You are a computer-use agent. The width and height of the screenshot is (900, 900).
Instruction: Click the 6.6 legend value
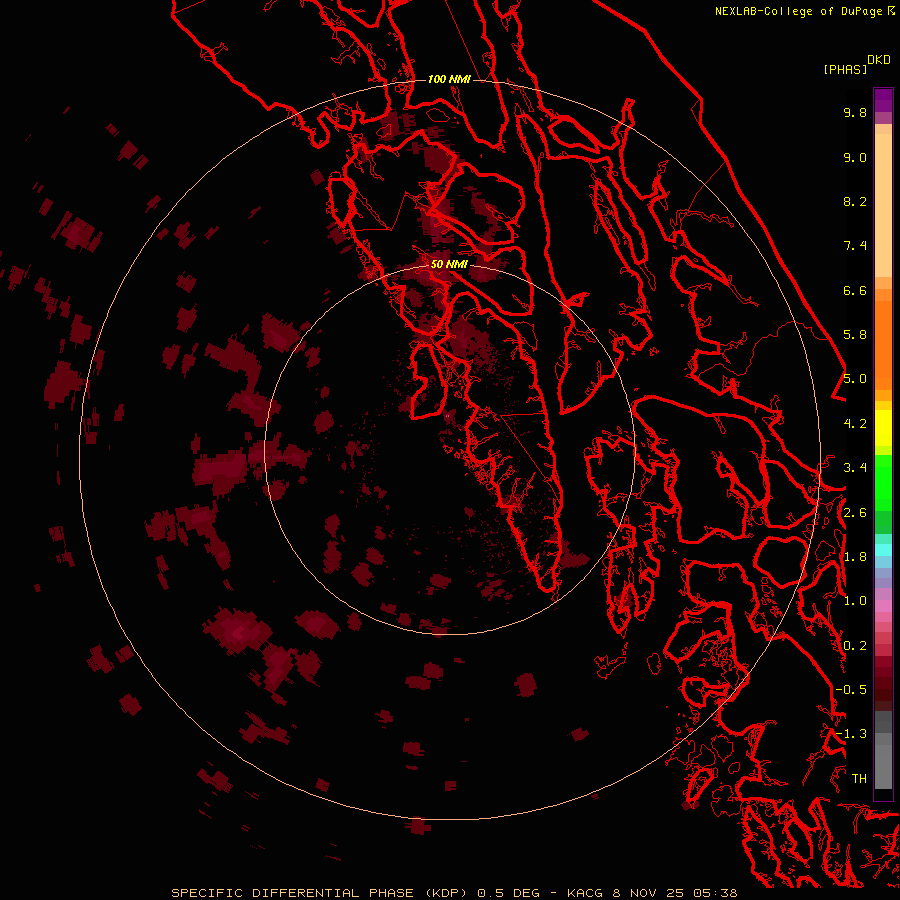855,291
